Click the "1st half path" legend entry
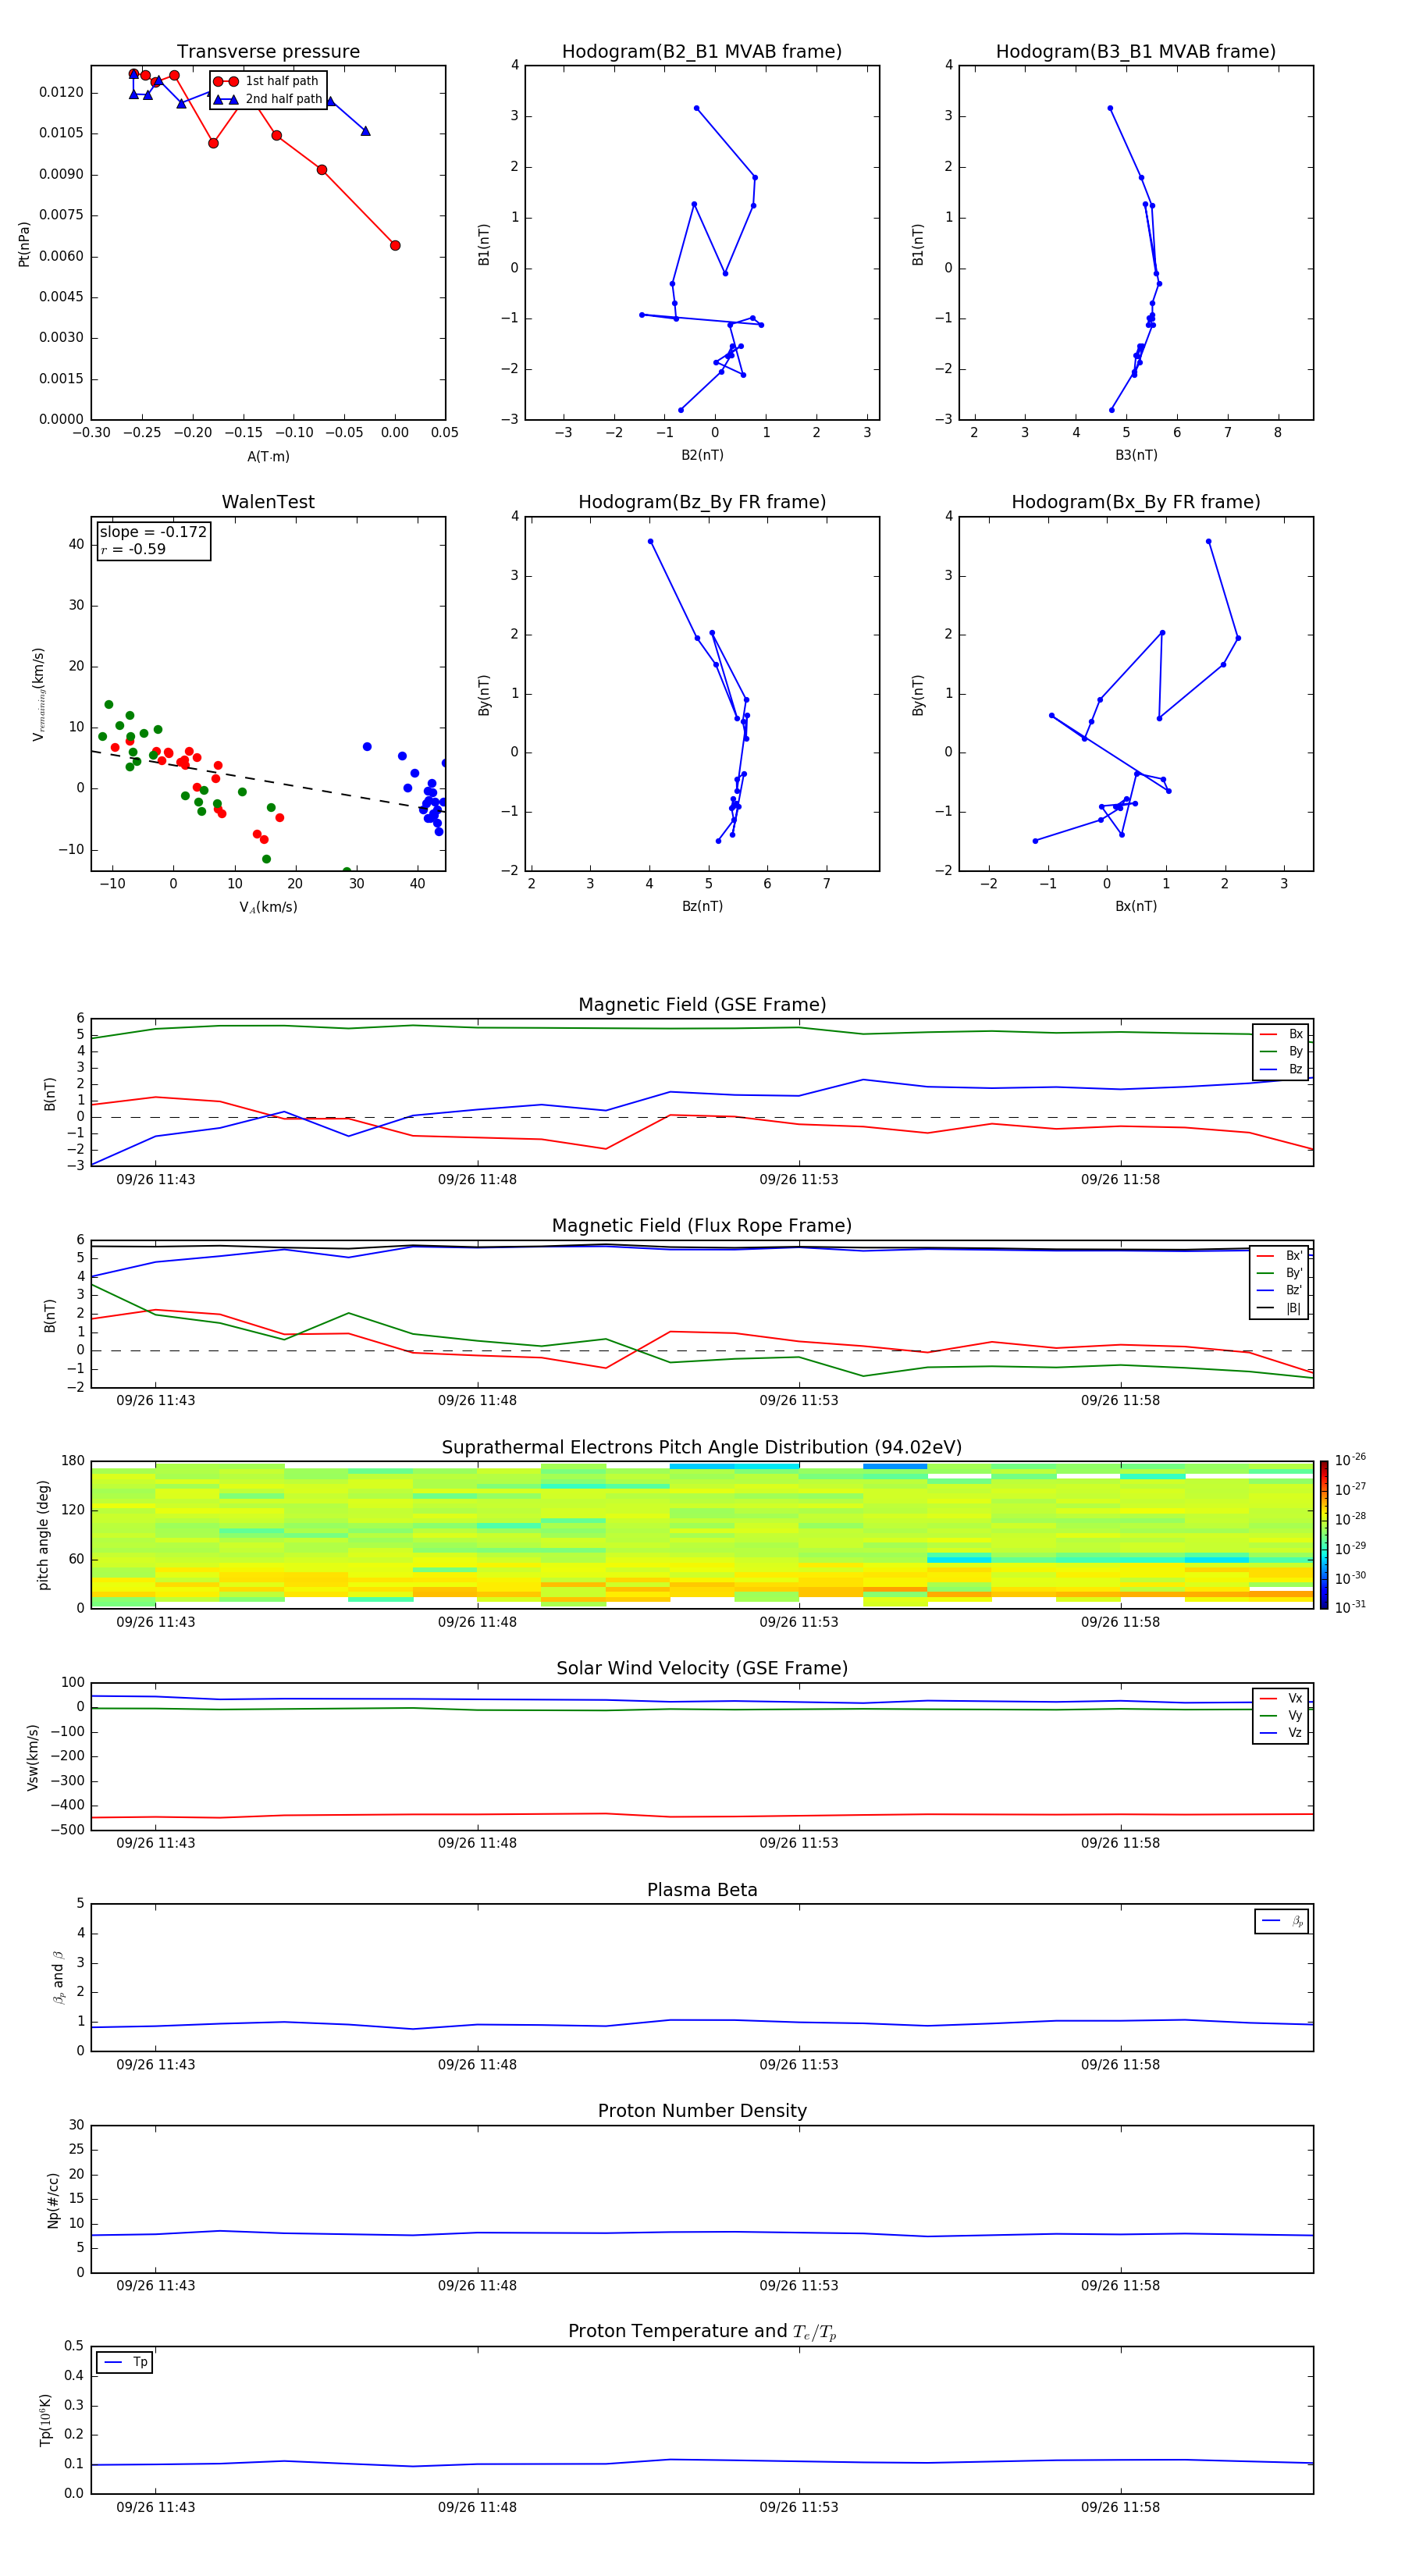The image size is (1405, 2576). (x=267, y=81)
